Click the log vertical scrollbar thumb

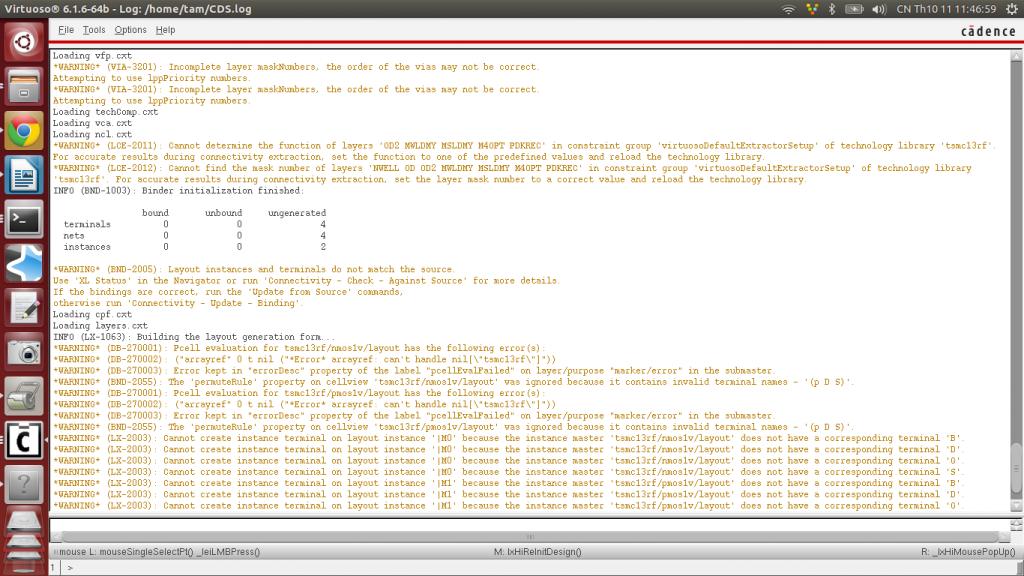(1016, 468)
